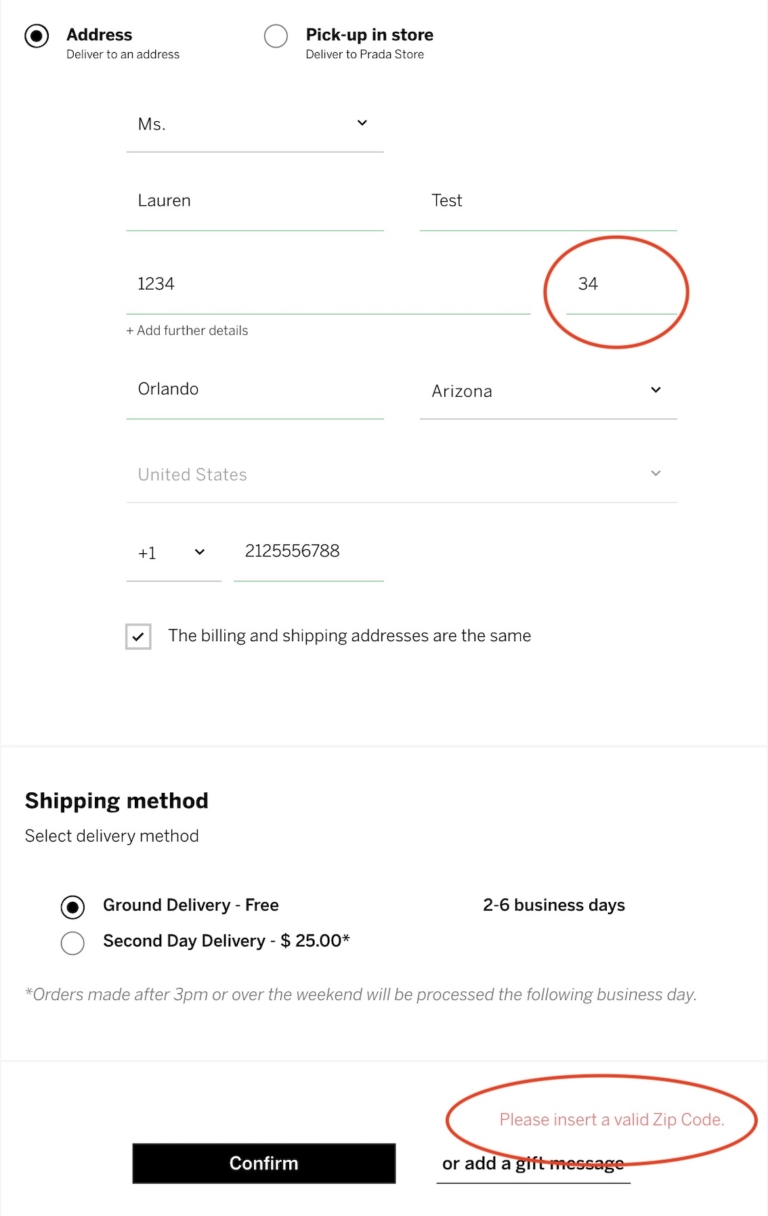The height and width of the screenshot is (1216, 768).
Task: Expand the state dropdown showing Arizona
Action: coord(548,391)
